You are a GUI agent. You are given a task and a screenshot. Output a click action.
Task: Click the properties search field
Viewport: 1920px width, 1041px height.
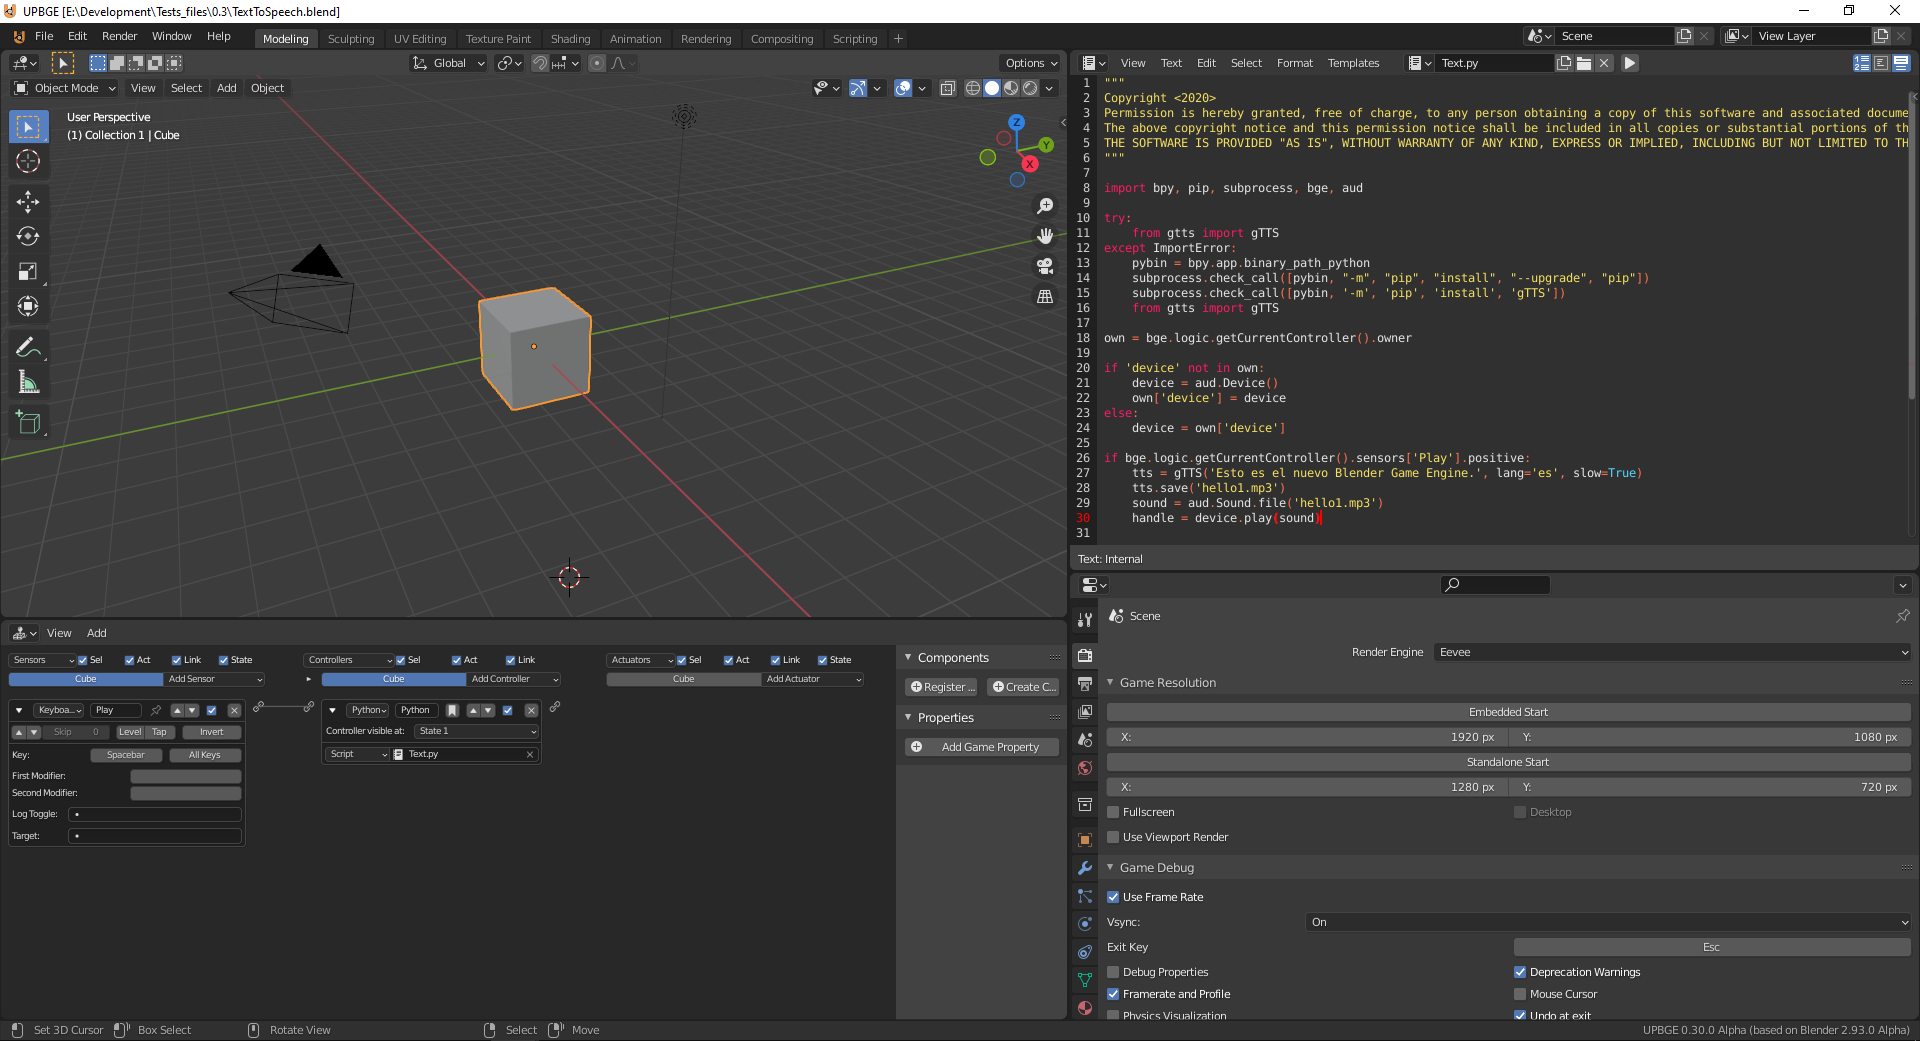pyautogui.click(x=1495, y=585)
